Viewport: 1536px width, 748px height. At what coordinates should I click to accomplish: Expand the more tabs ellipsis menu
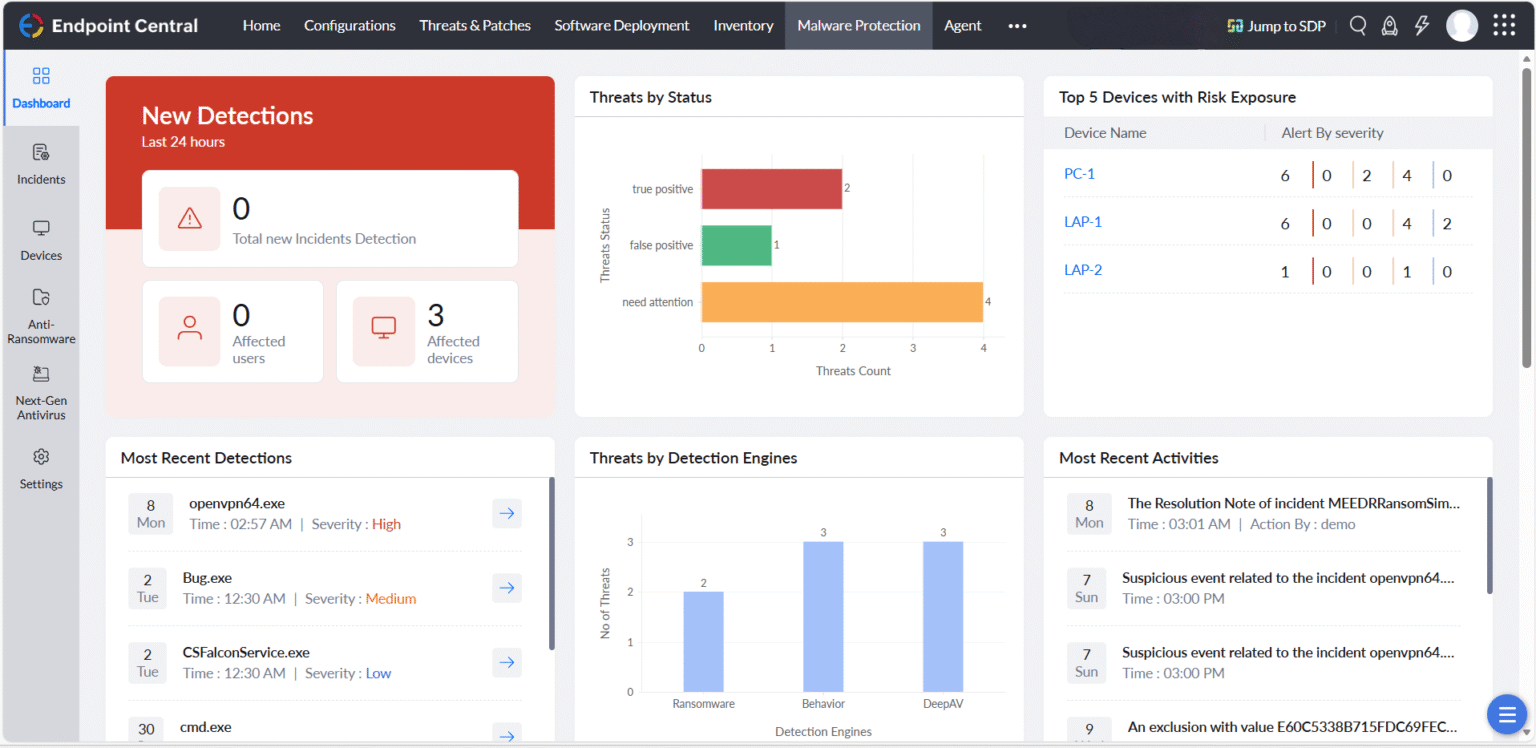1017,26
